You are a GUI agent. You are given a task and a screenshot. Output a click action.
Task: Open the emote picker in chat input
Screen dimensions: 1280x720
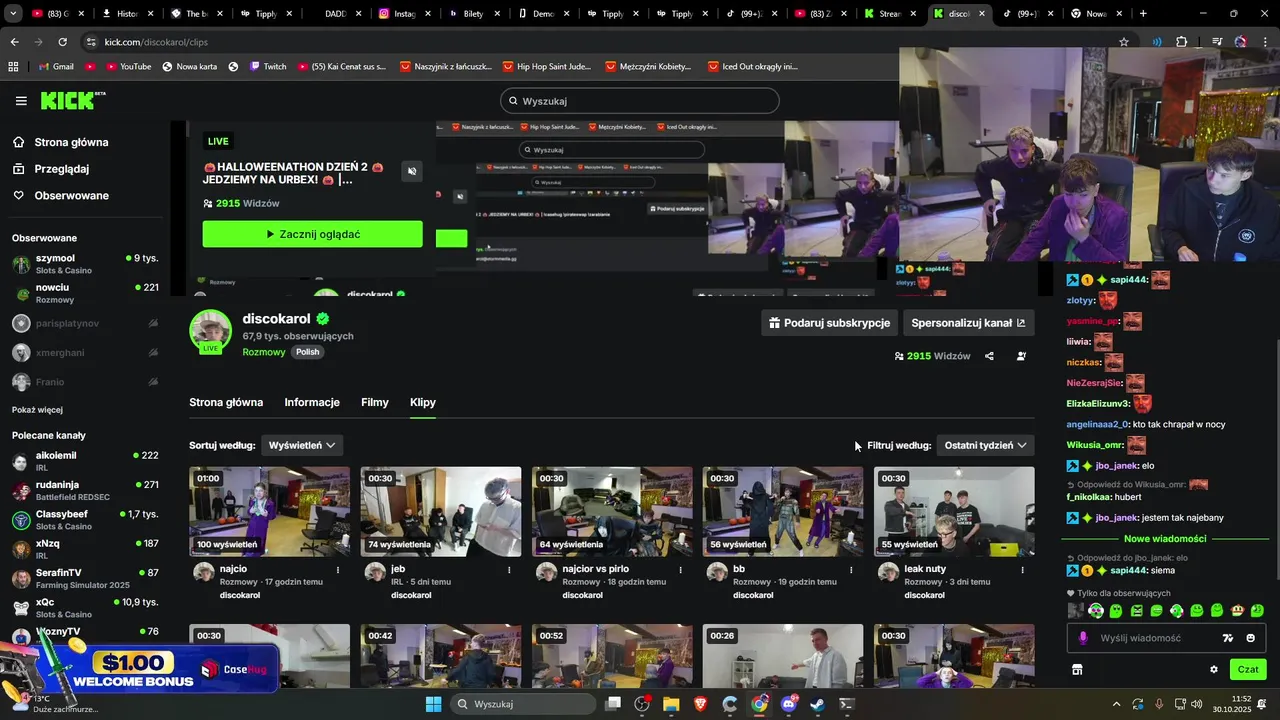[x=1250, y=638]
